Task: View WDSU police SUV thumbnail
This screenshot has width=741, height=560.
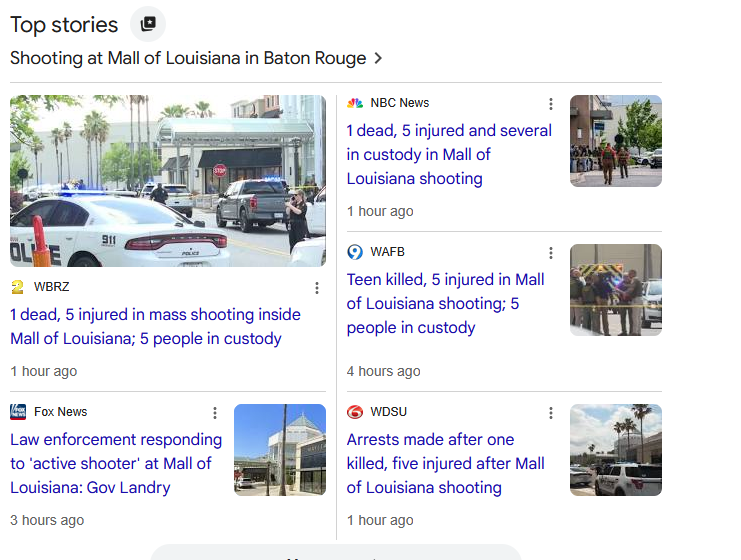Action: pyautogui.click(x=616, y=449)
